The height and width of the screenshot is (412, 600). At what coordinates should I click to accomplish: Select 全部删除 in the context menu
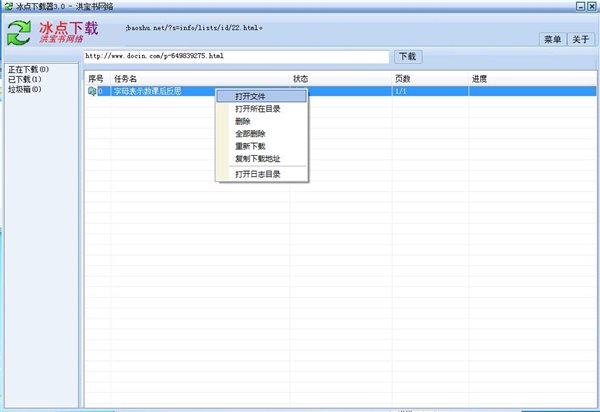pos(261,134)
